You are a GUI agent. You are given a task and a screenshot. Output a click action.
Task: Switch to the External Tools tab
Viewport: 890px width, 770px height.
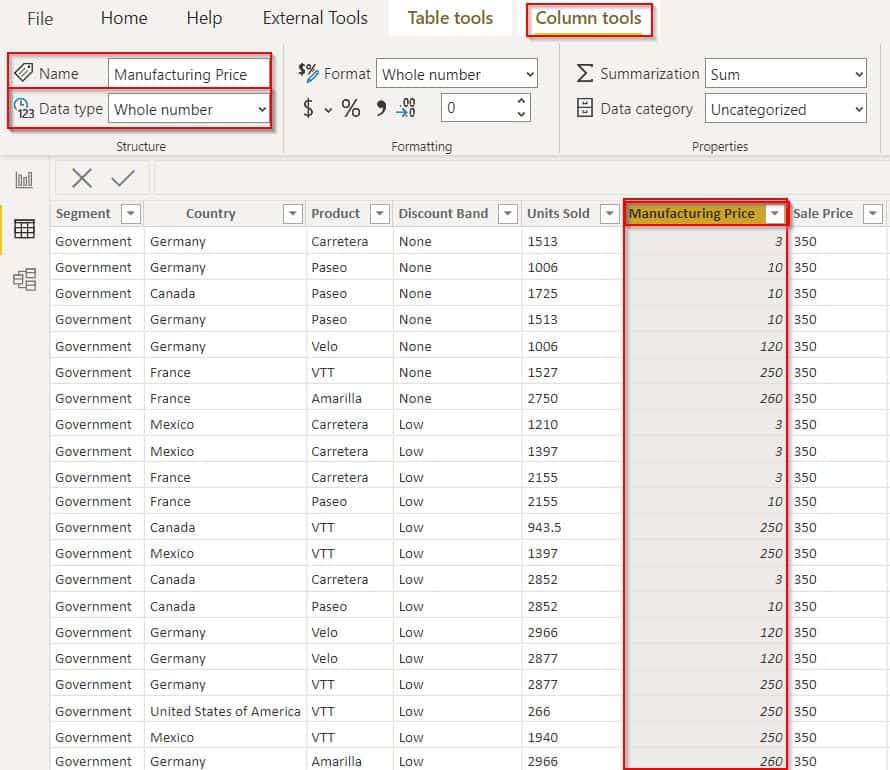pos(315,18)
